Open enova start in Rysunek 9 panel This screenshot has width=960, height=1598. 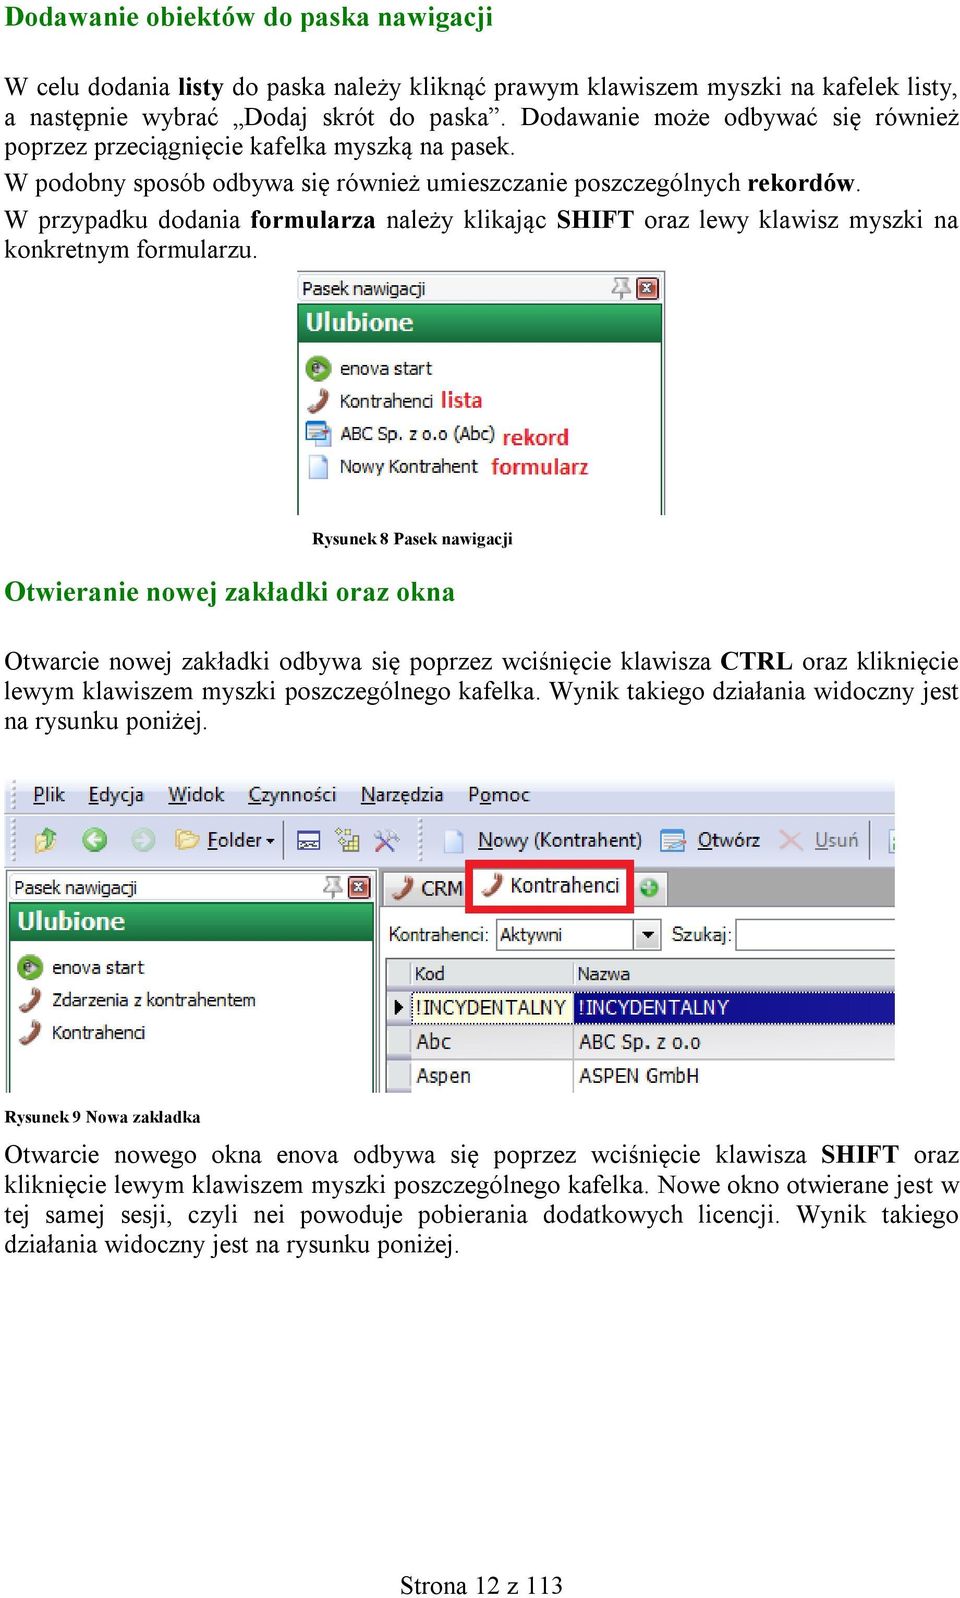pos(82,967)
